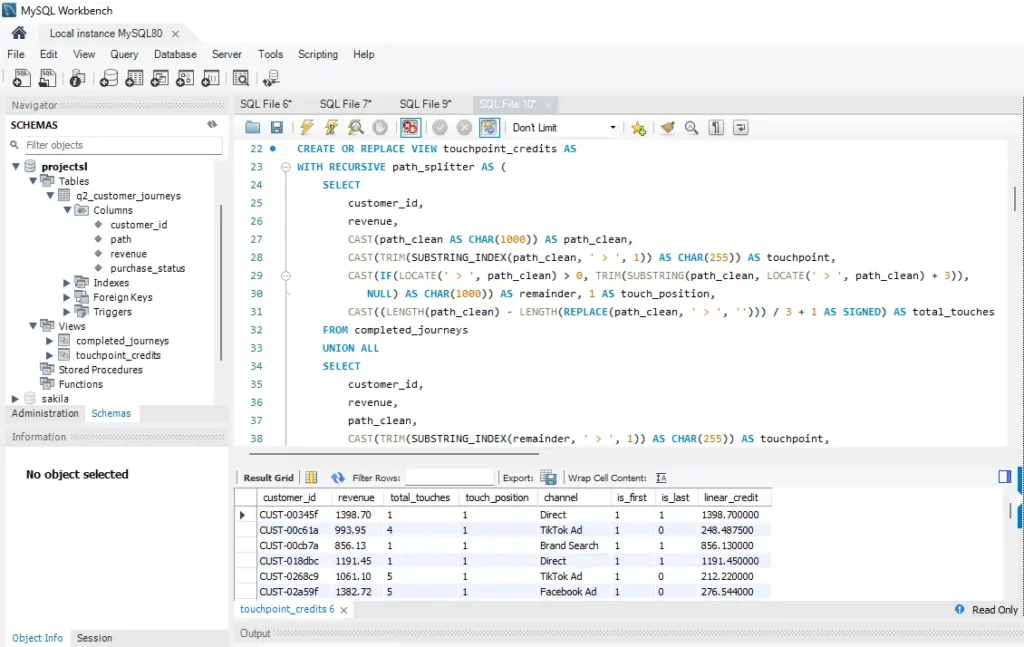Click the Filter Rows input box
The width and height of the screenshot is (1024, 647).
pyautogui.click(x=449, y=478)
